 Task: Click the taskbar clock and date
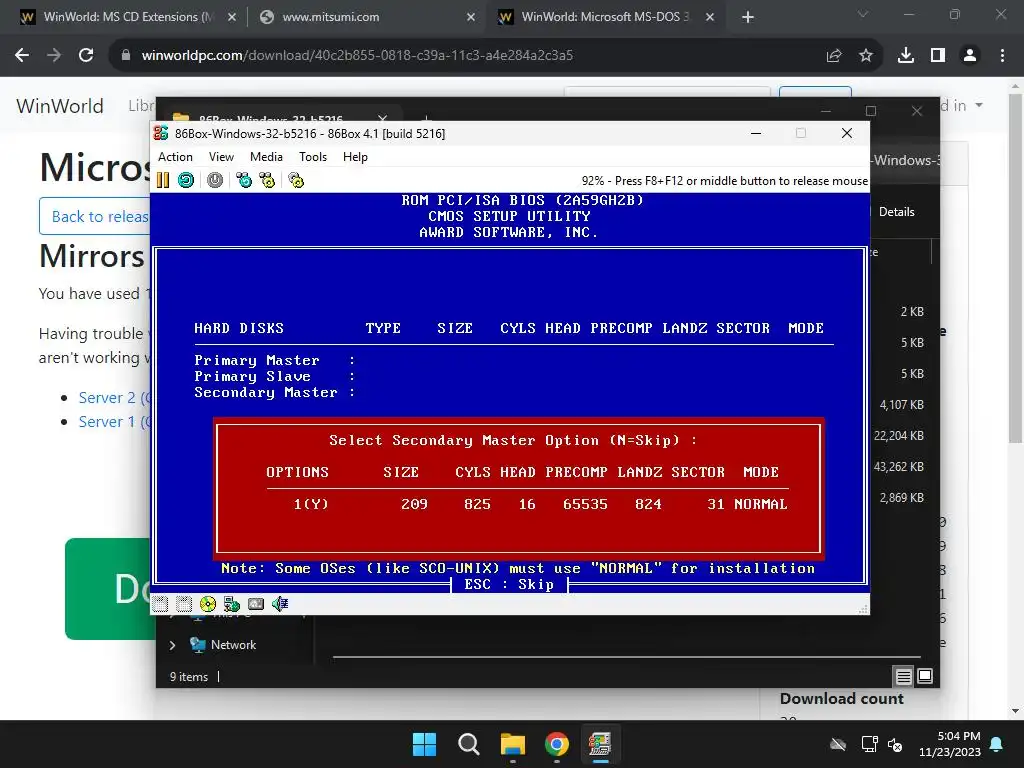coord(950,744)
